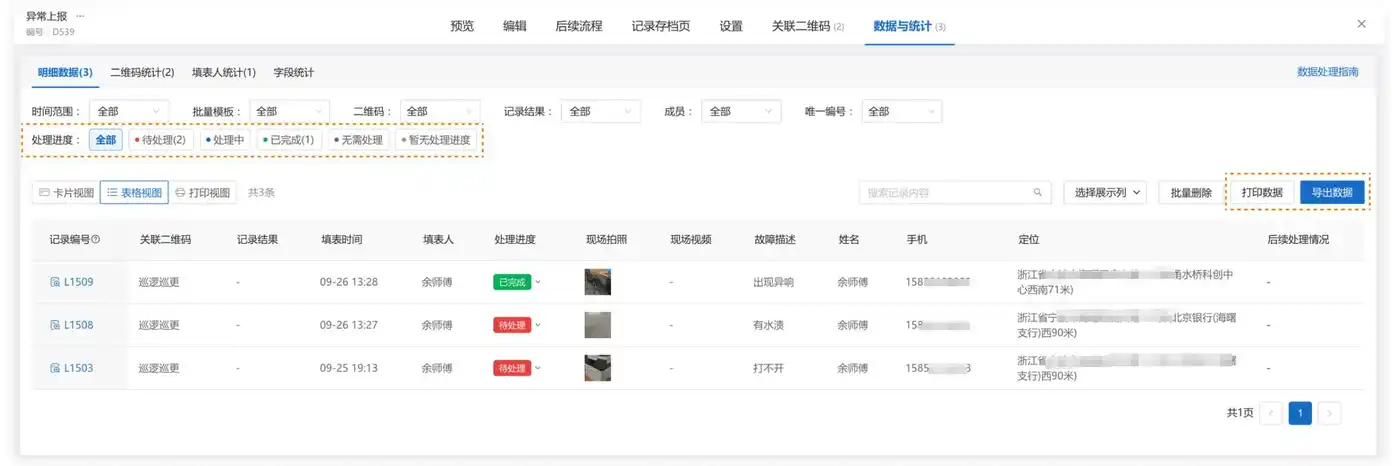
Task: Filter progress by 处理中
Action: [225, 140]
